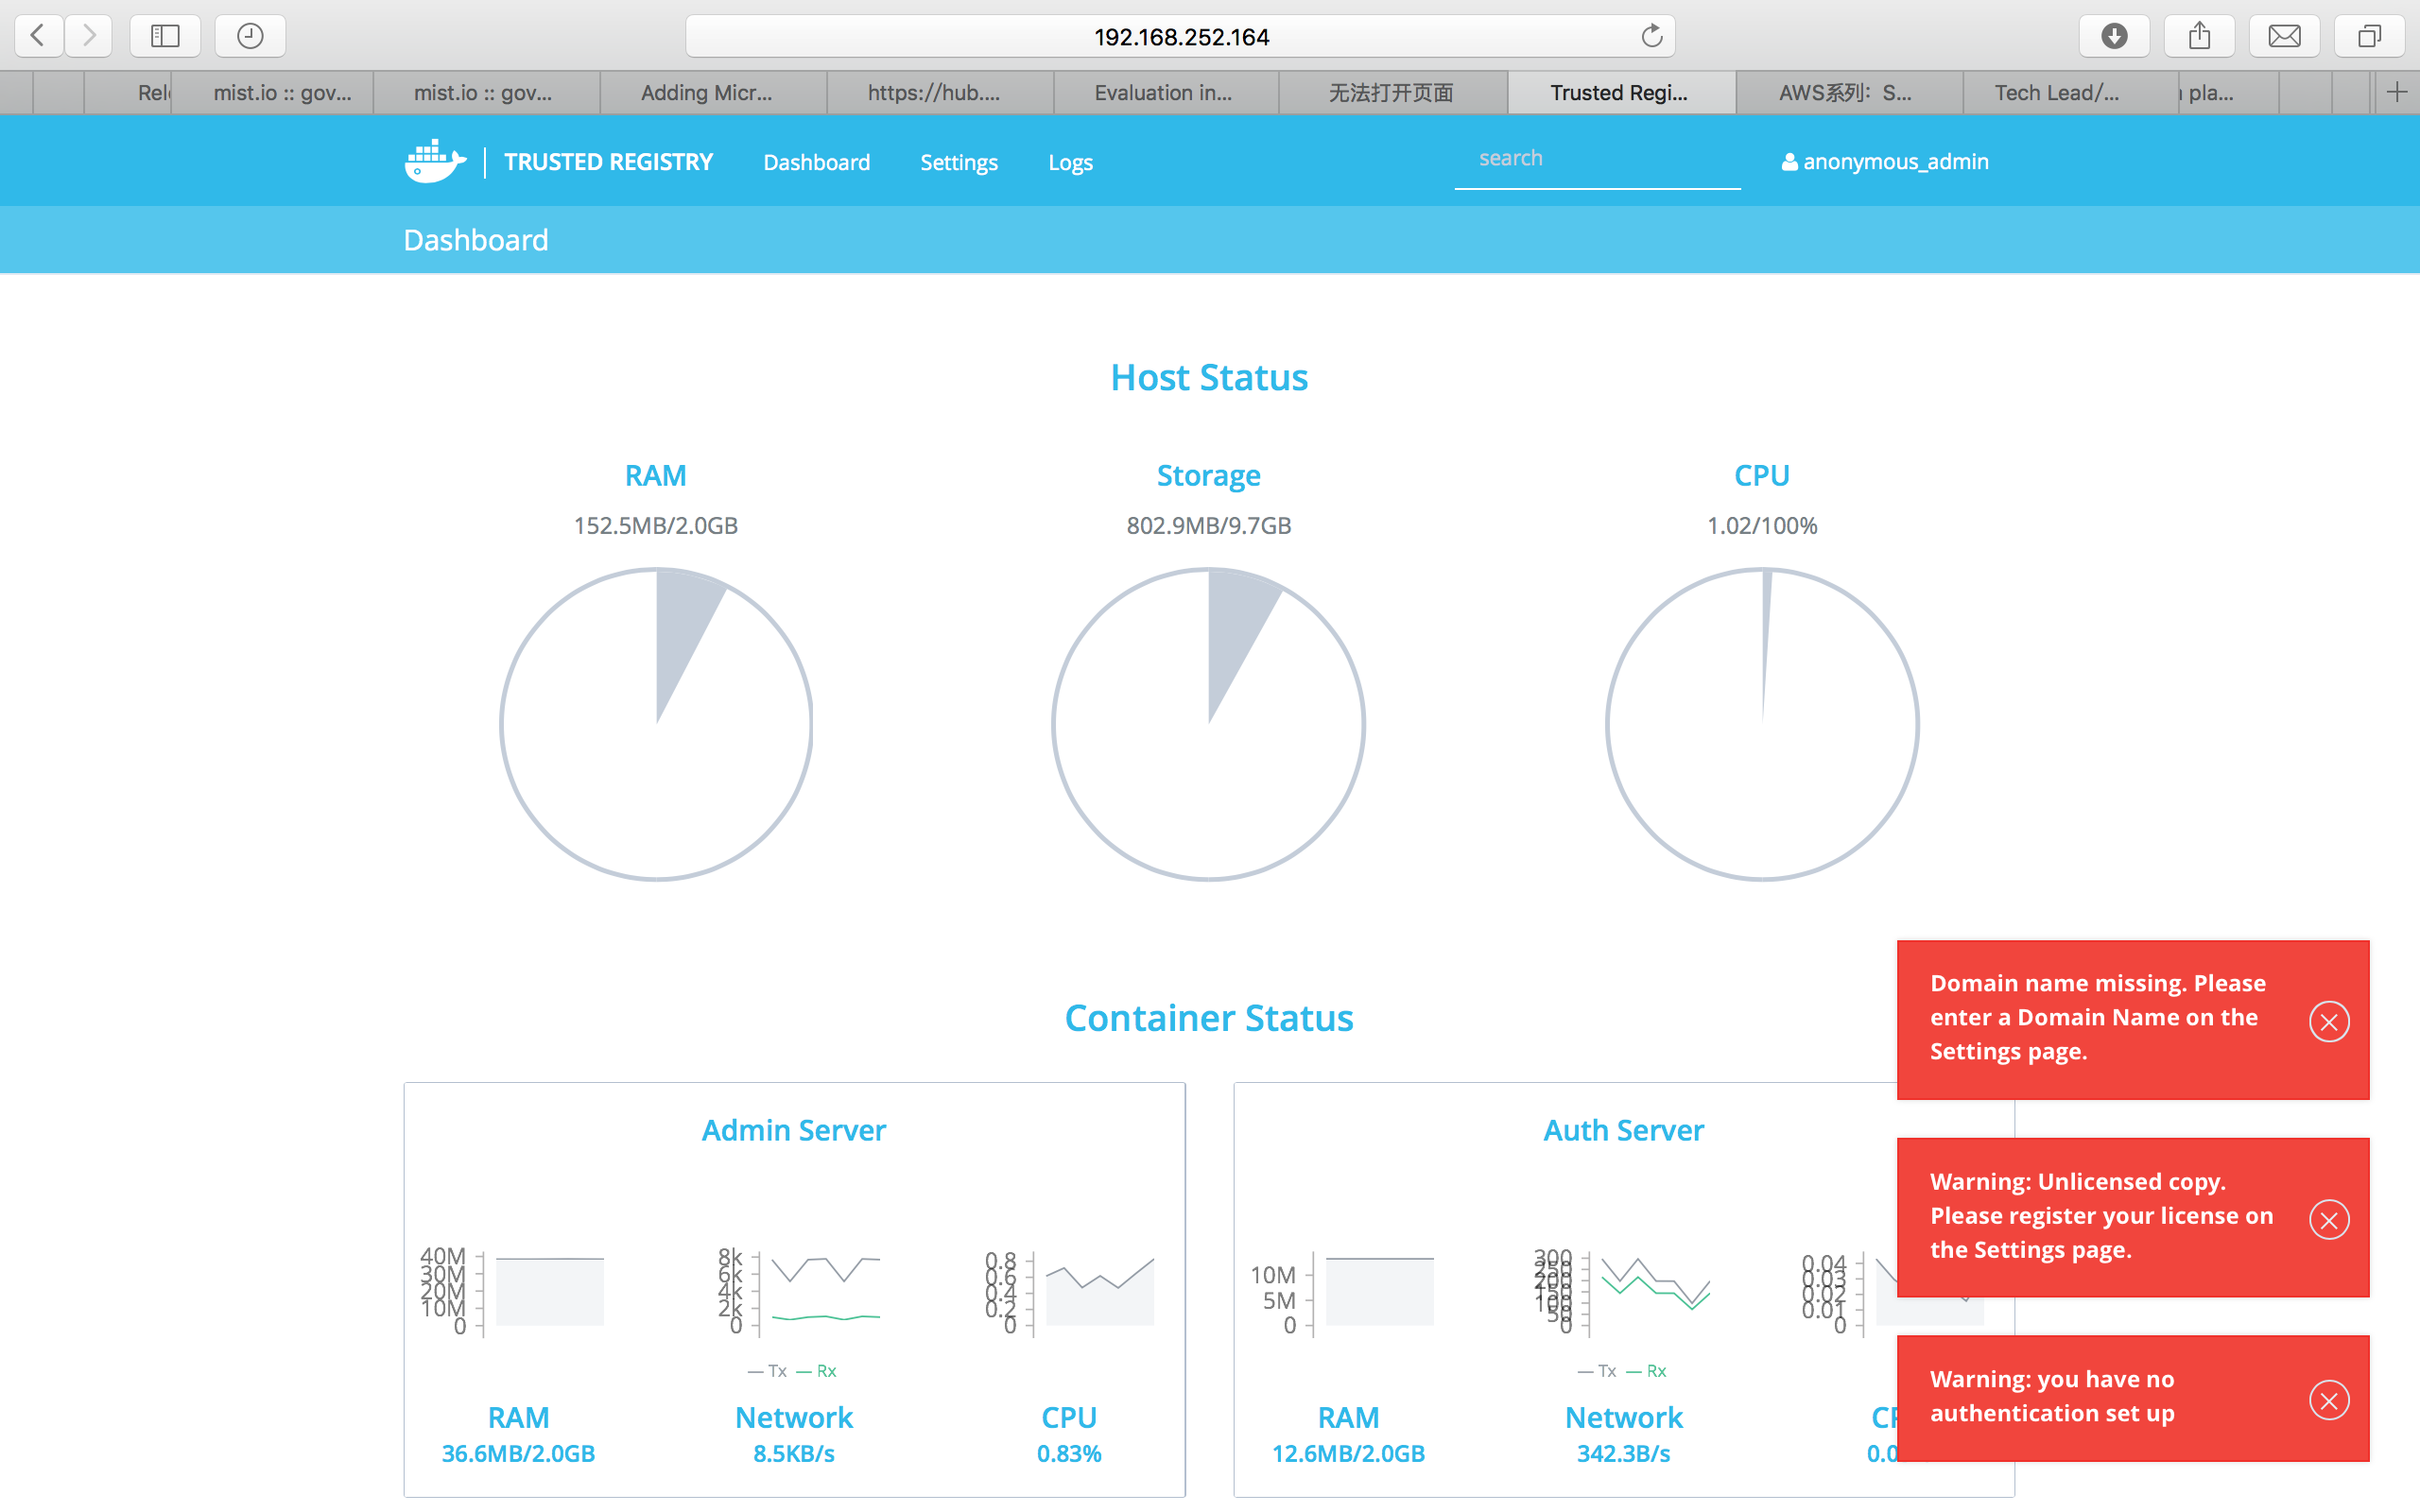Screen dimensions: 2420x1512
Task: Open the TRUSTED REGISTRY home link
Action: tap(608, 162)
